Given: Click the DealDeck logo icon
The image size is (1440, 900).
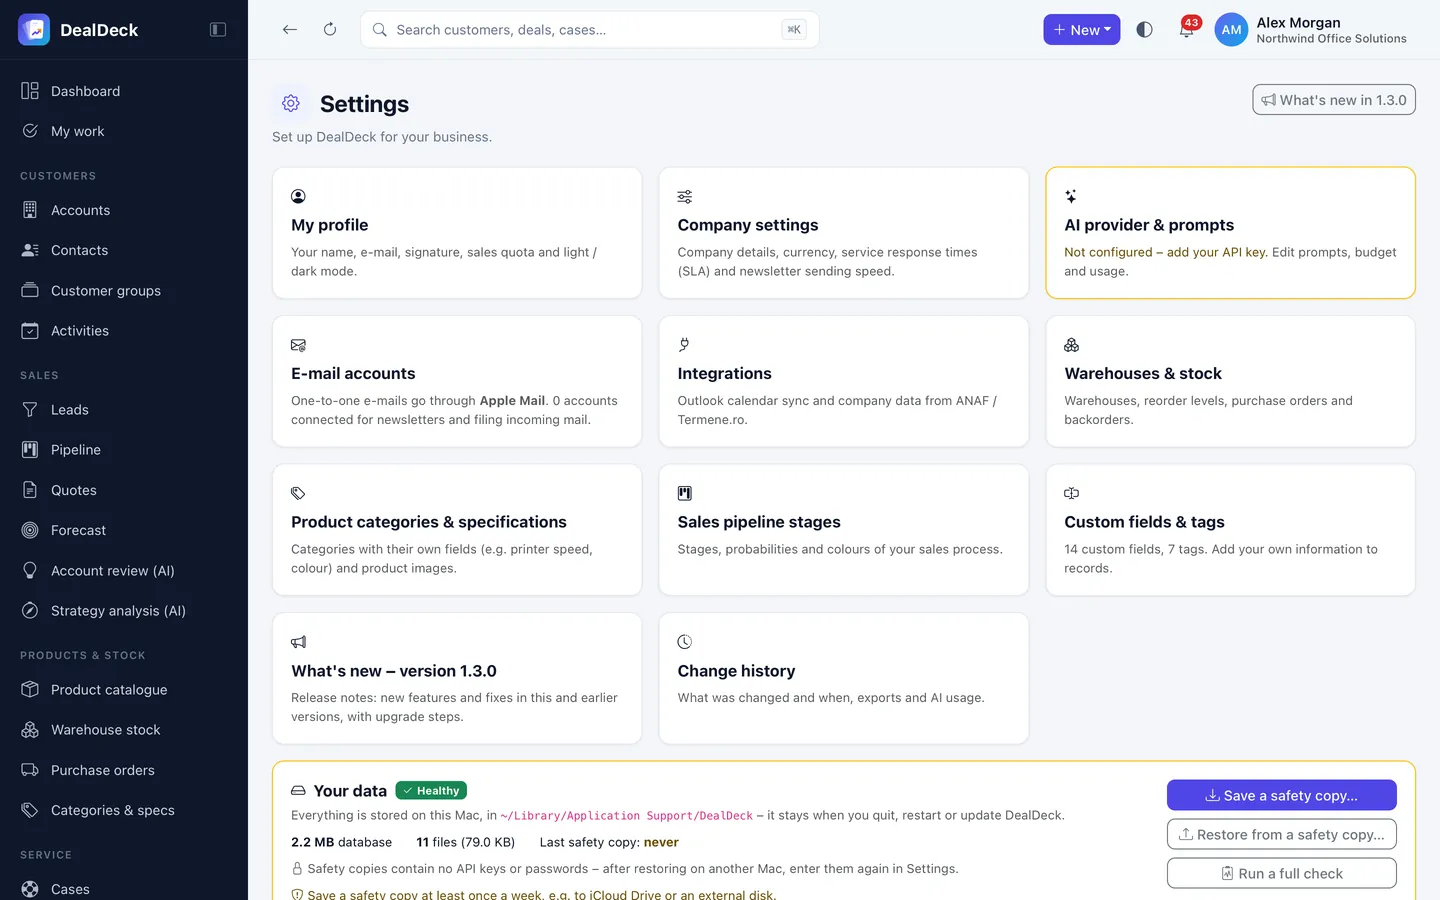Looking at the screenshot, I should pyautogui.click(x=34, y=30).
